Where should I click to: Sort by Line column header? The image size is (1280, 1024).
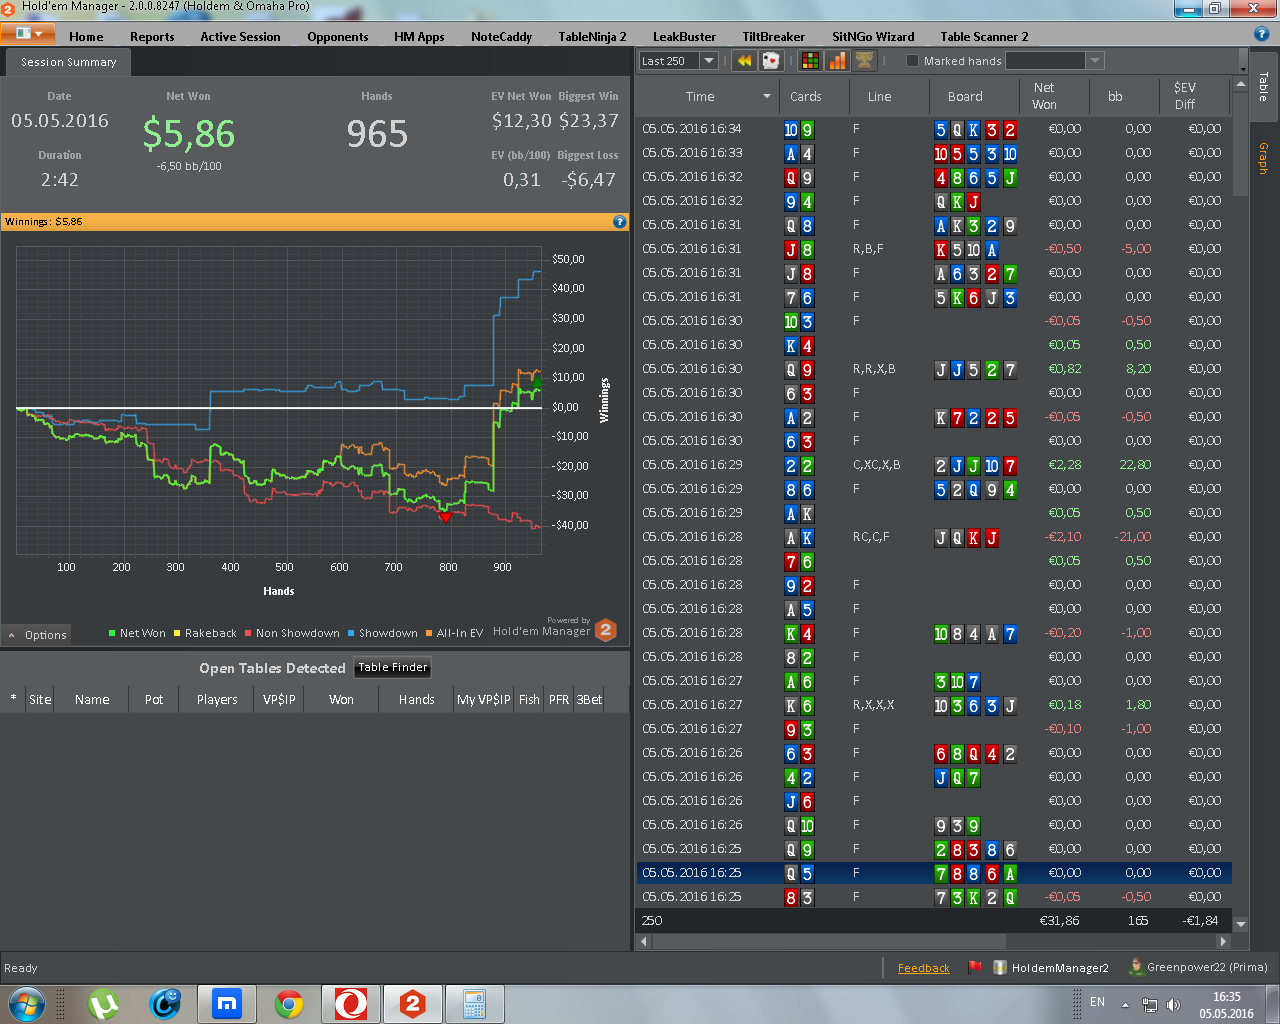pos(880,97)
